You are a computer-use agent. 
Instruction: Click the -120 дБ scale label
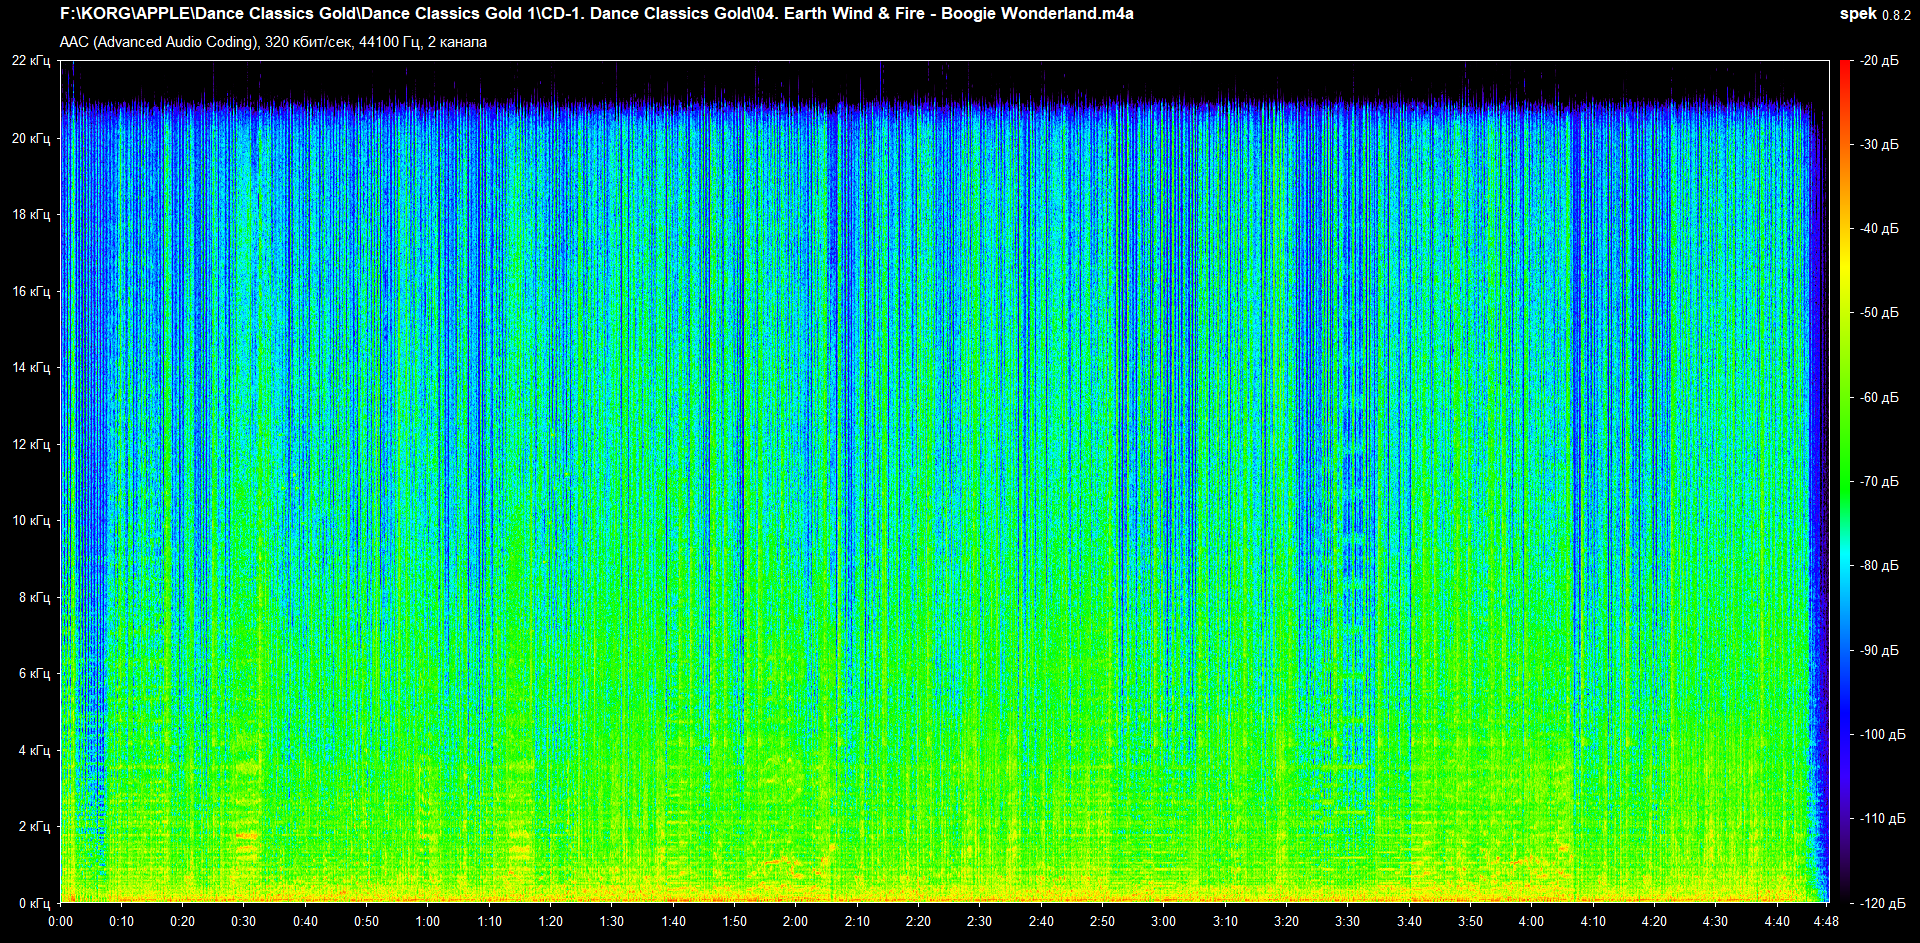[x=1881, y=903]
